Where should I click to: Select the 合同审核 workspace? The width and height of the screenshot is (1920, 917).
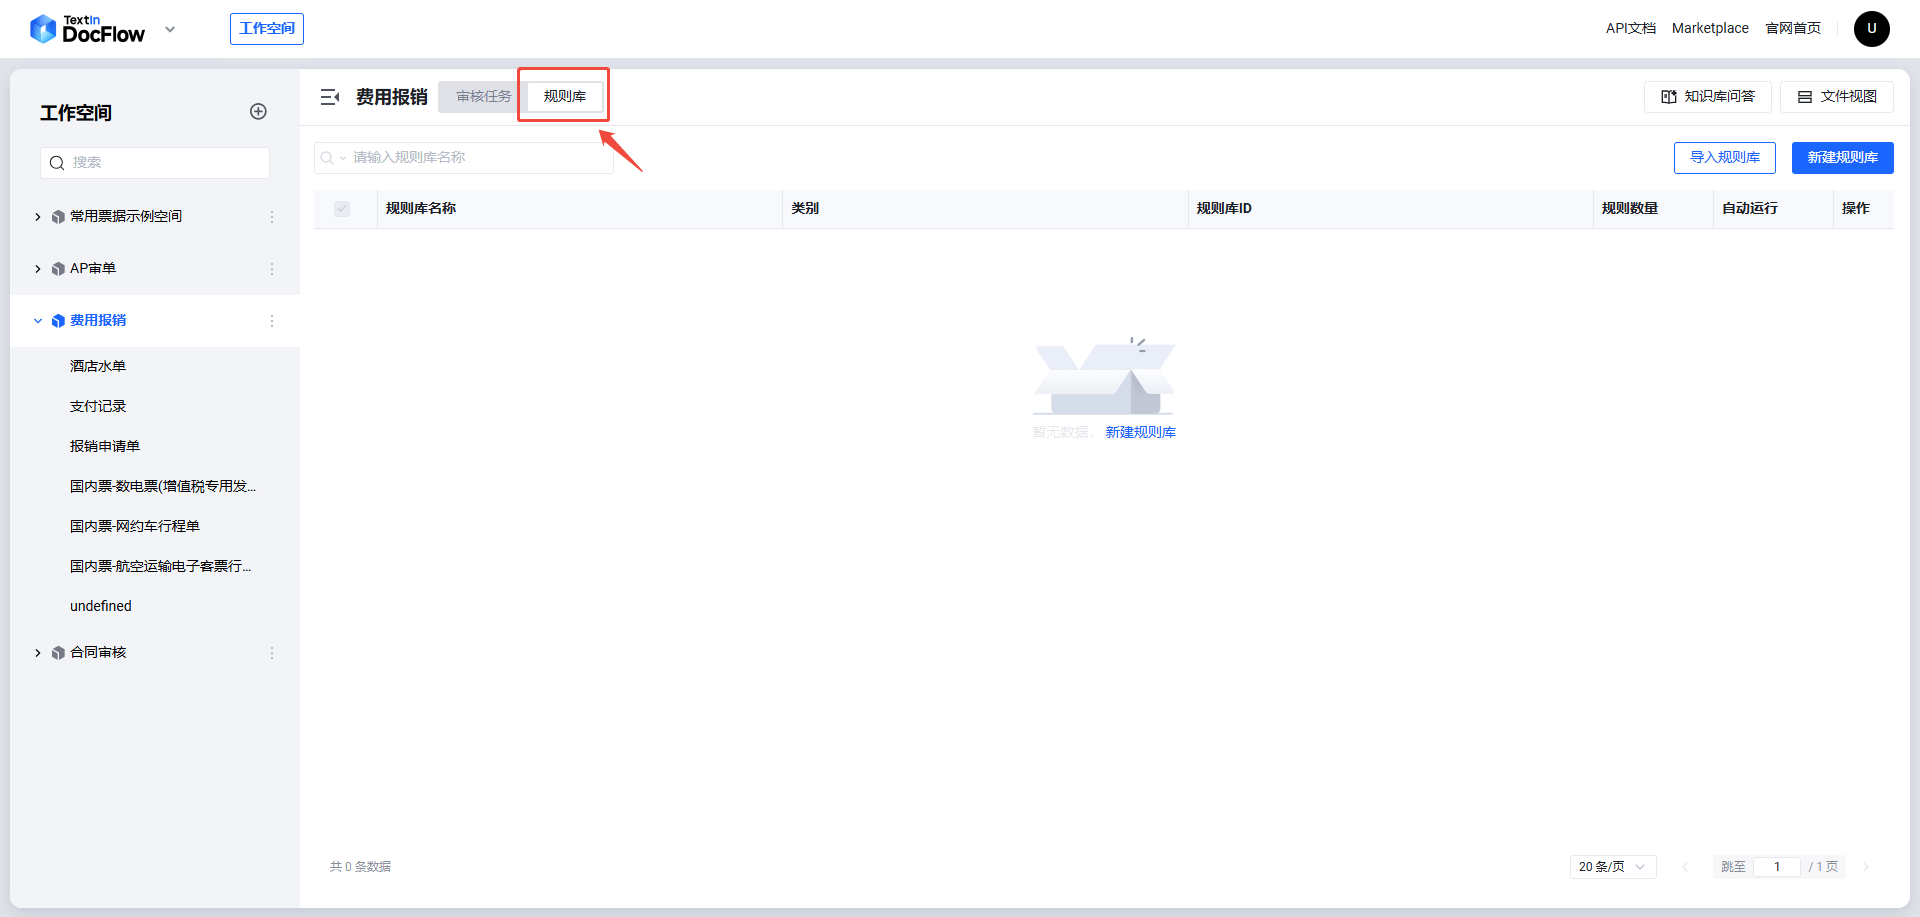(x=98, y=652)
